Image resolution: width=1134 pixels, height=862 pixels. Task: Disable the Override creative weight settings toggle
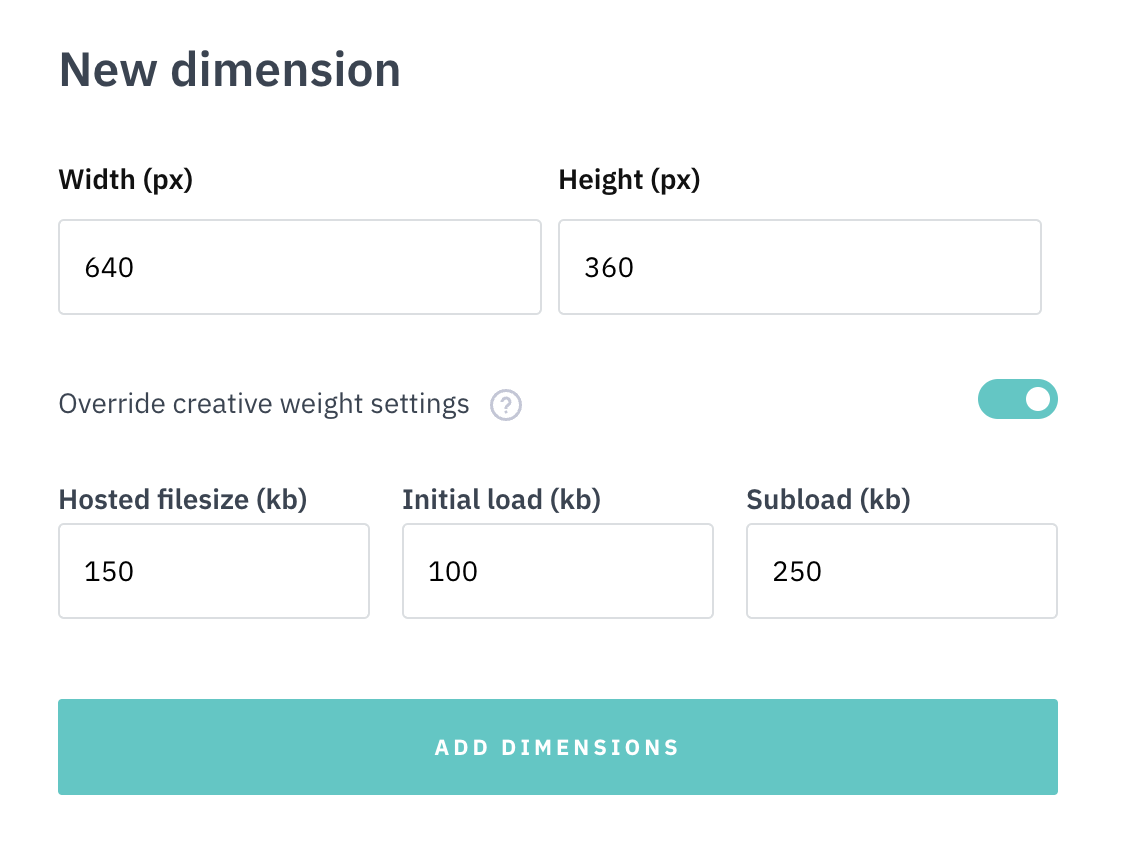(1017, 399)
